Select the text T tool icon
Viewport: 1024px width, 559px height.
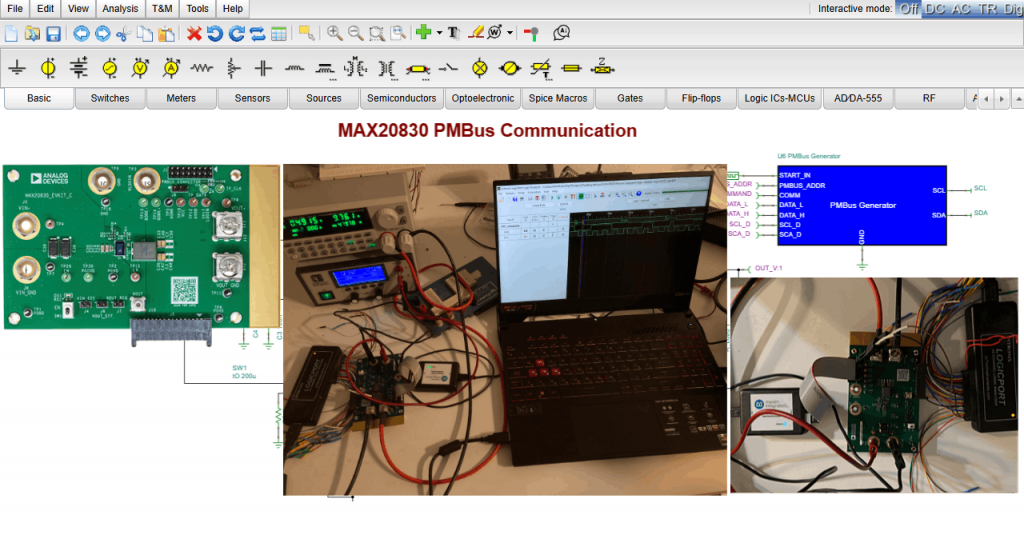coord(453,33)
